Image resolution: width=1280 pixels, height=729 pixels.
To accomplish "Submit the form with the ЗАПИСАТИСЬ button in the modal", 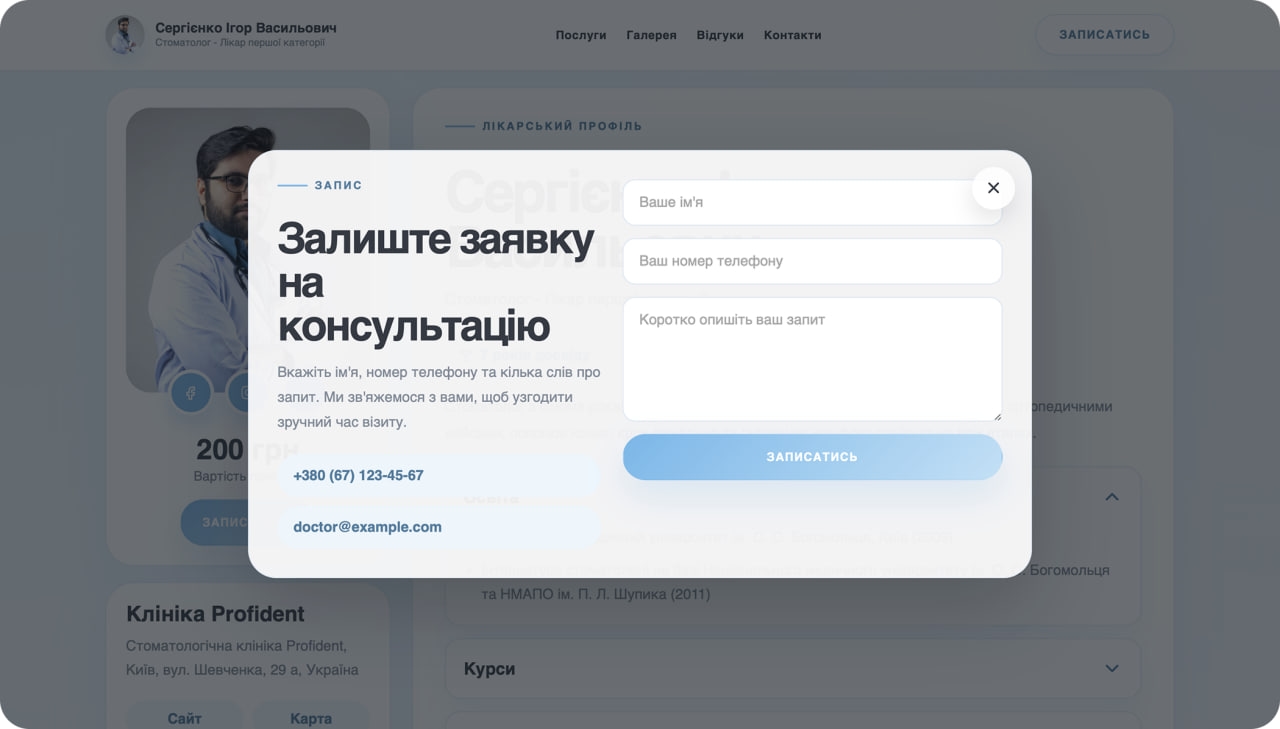I will [812, 457].
